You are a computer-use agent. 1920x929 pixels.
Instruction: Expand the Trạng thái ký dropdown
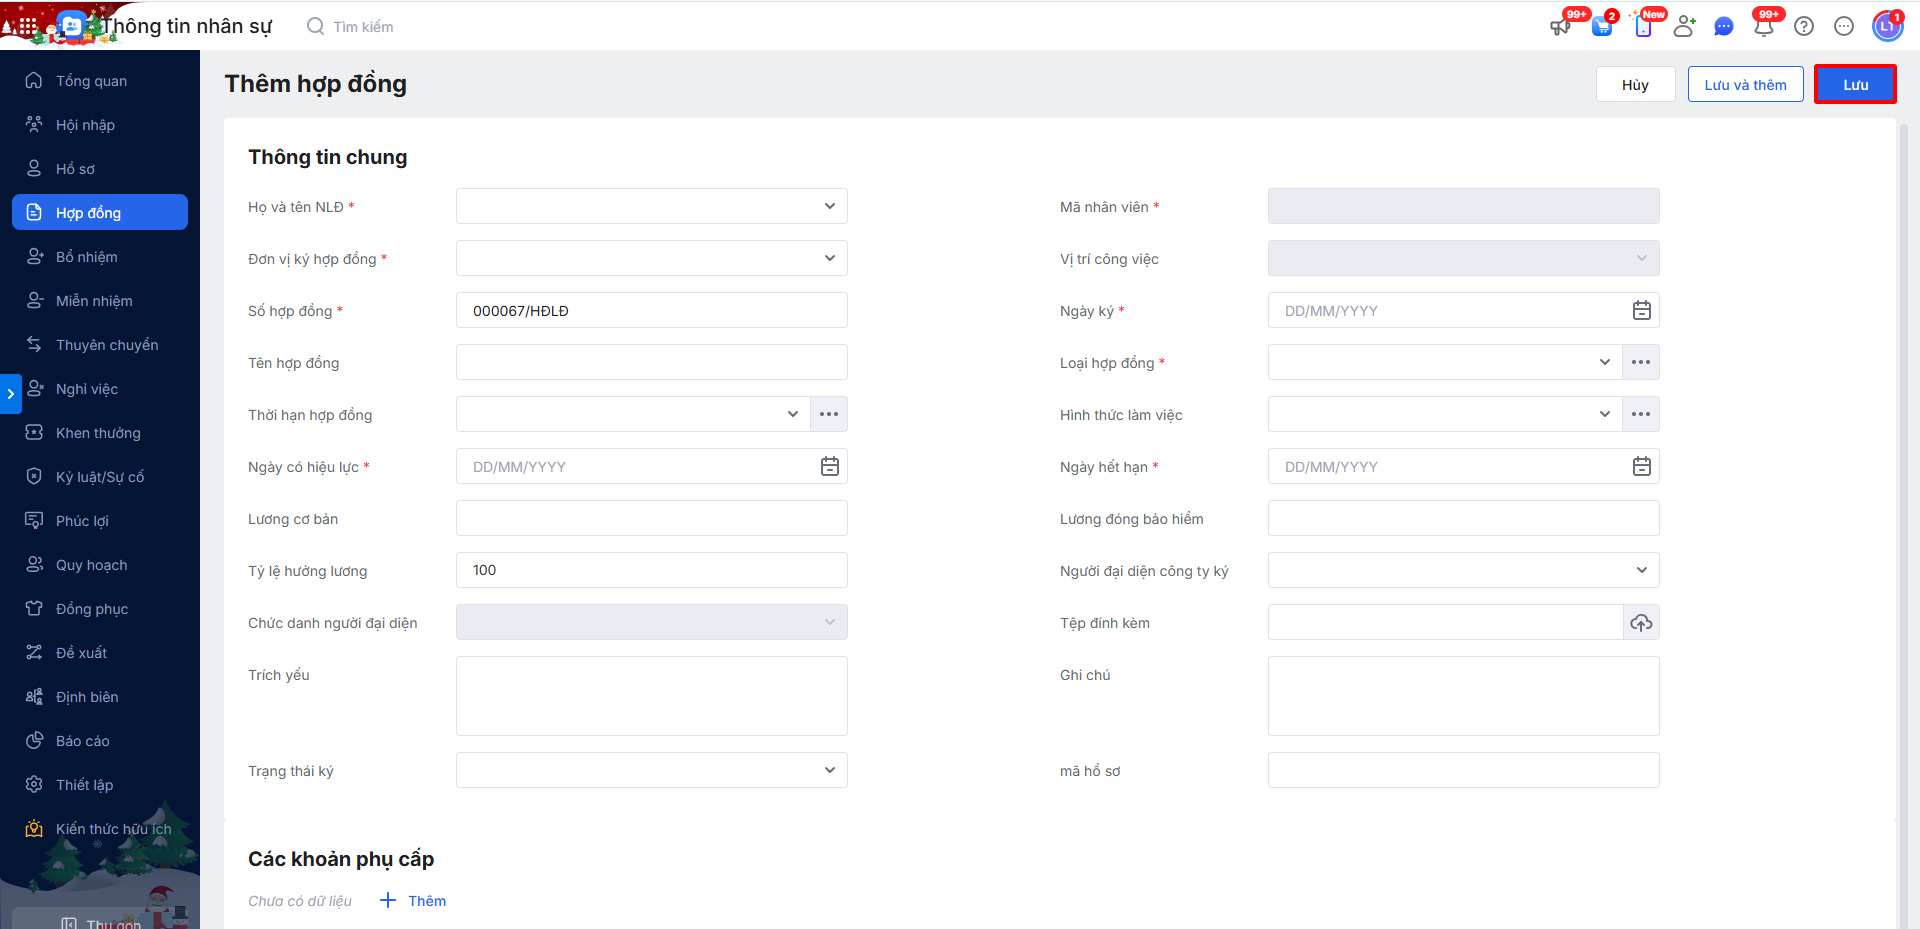651,771
